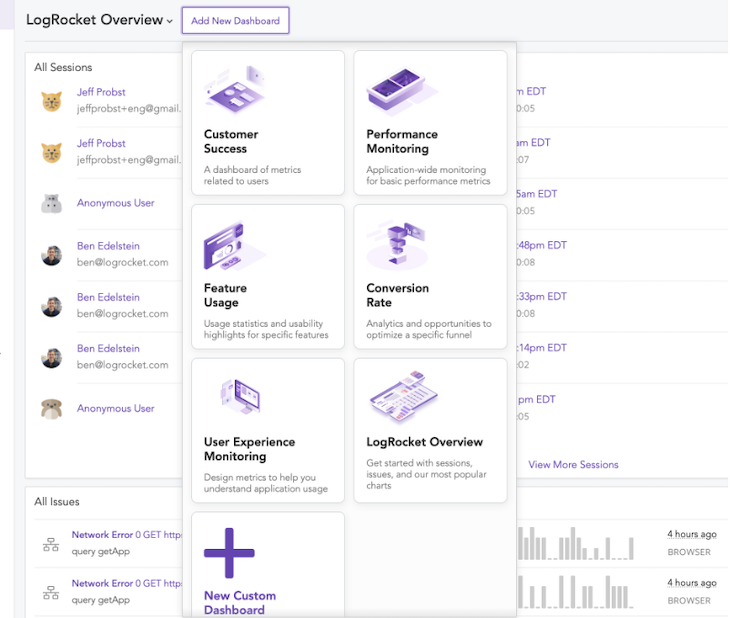Click the bar chart of first Network Error
This screenshot has height=618, width=730.
coord(575,543)
